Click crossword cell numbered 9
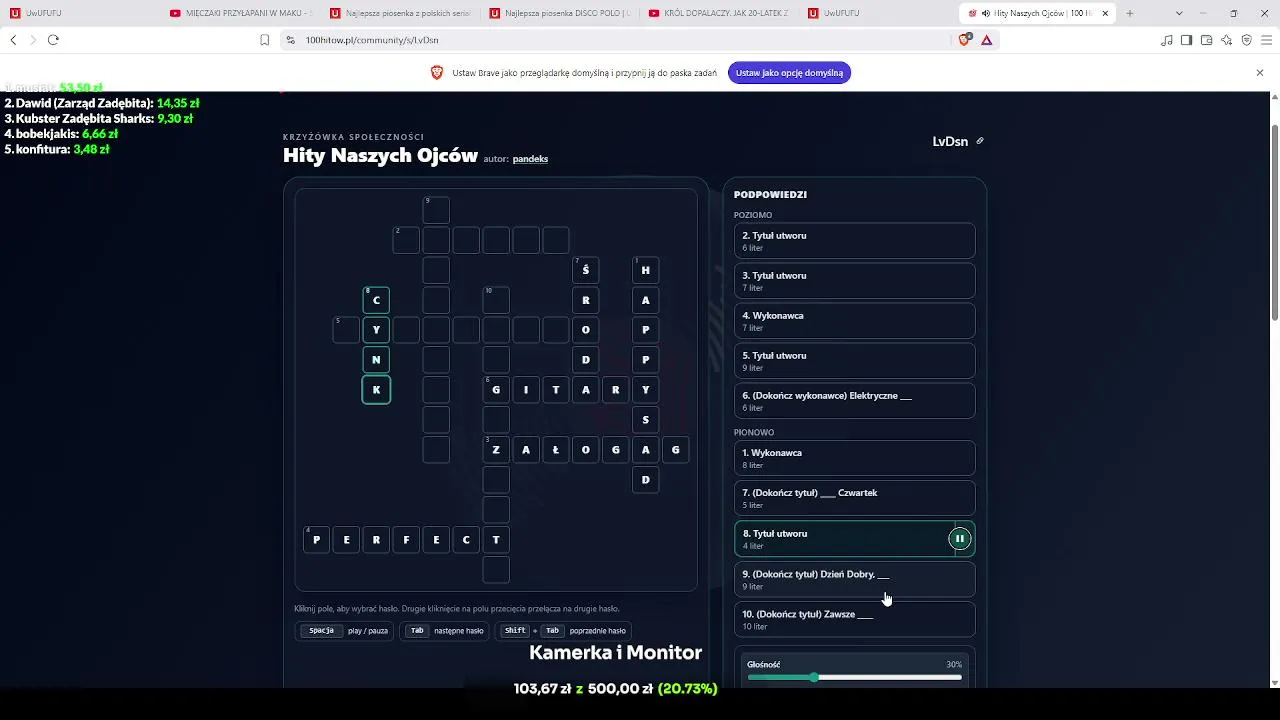Viewport: 1280px width, 720px height. pyautogui.click(x=436, y=210)
